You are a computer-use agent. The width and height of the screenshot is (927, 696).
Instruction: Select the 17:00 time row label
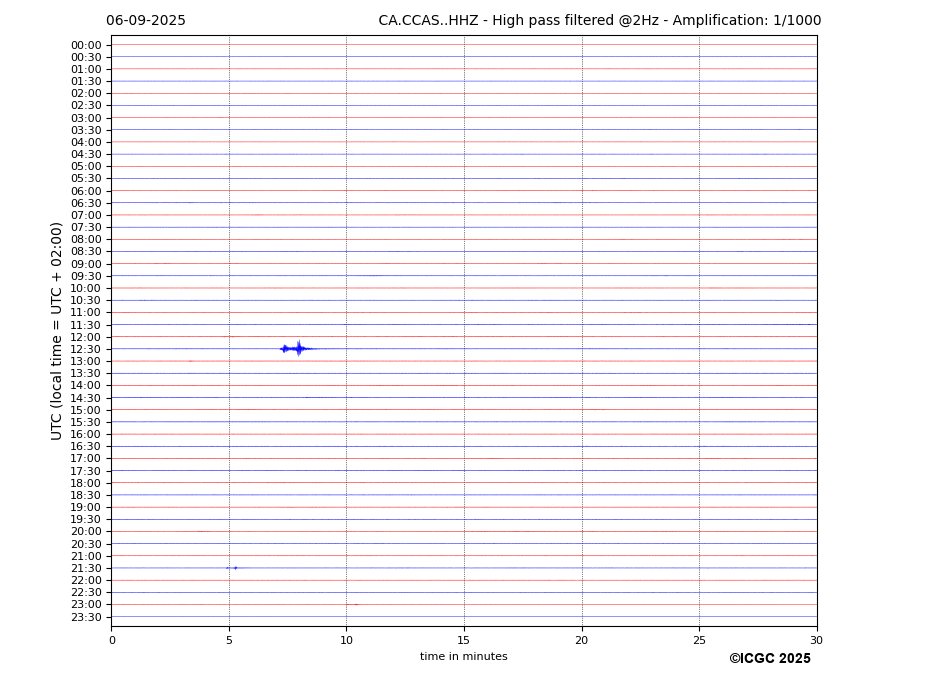coord(86,459)
